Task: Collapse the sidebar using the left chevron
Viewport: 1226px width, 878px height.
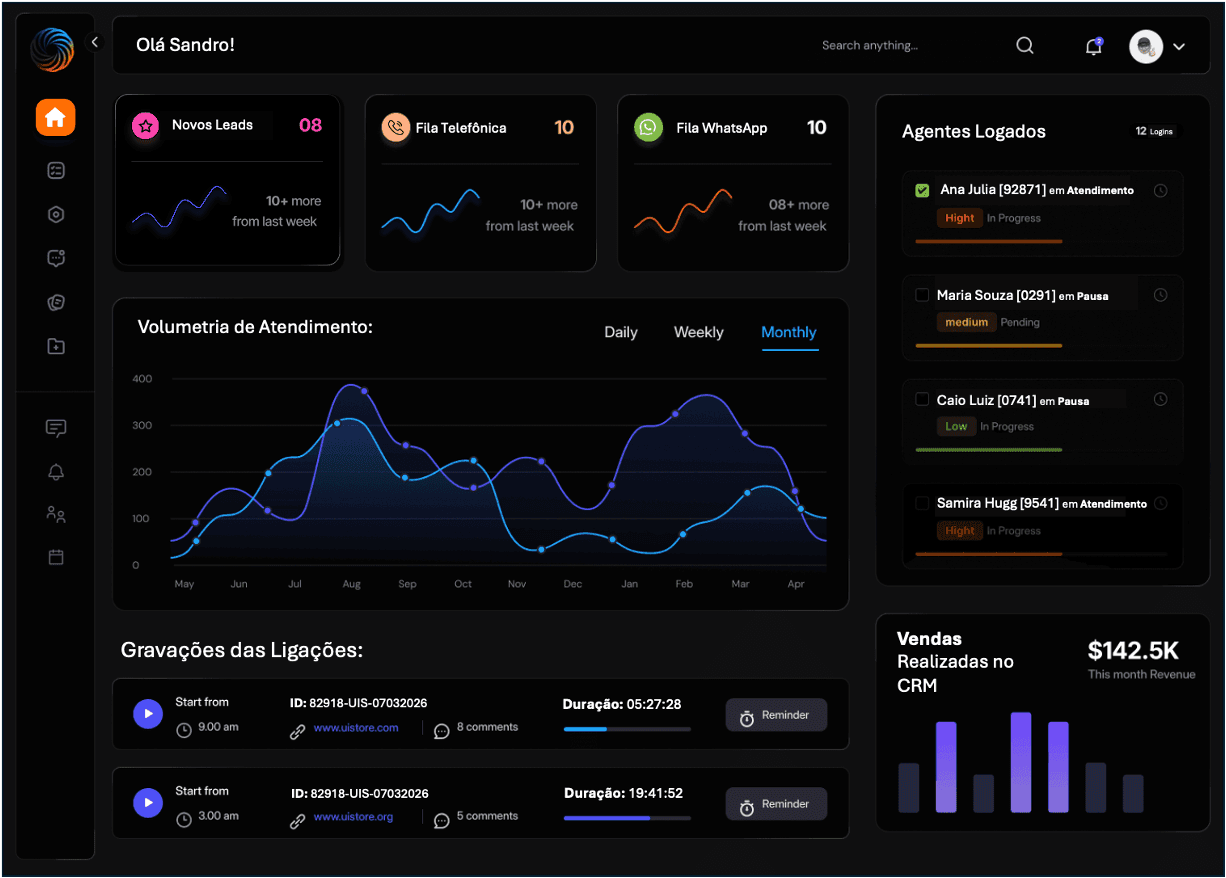Action: [x=95, y=41]
